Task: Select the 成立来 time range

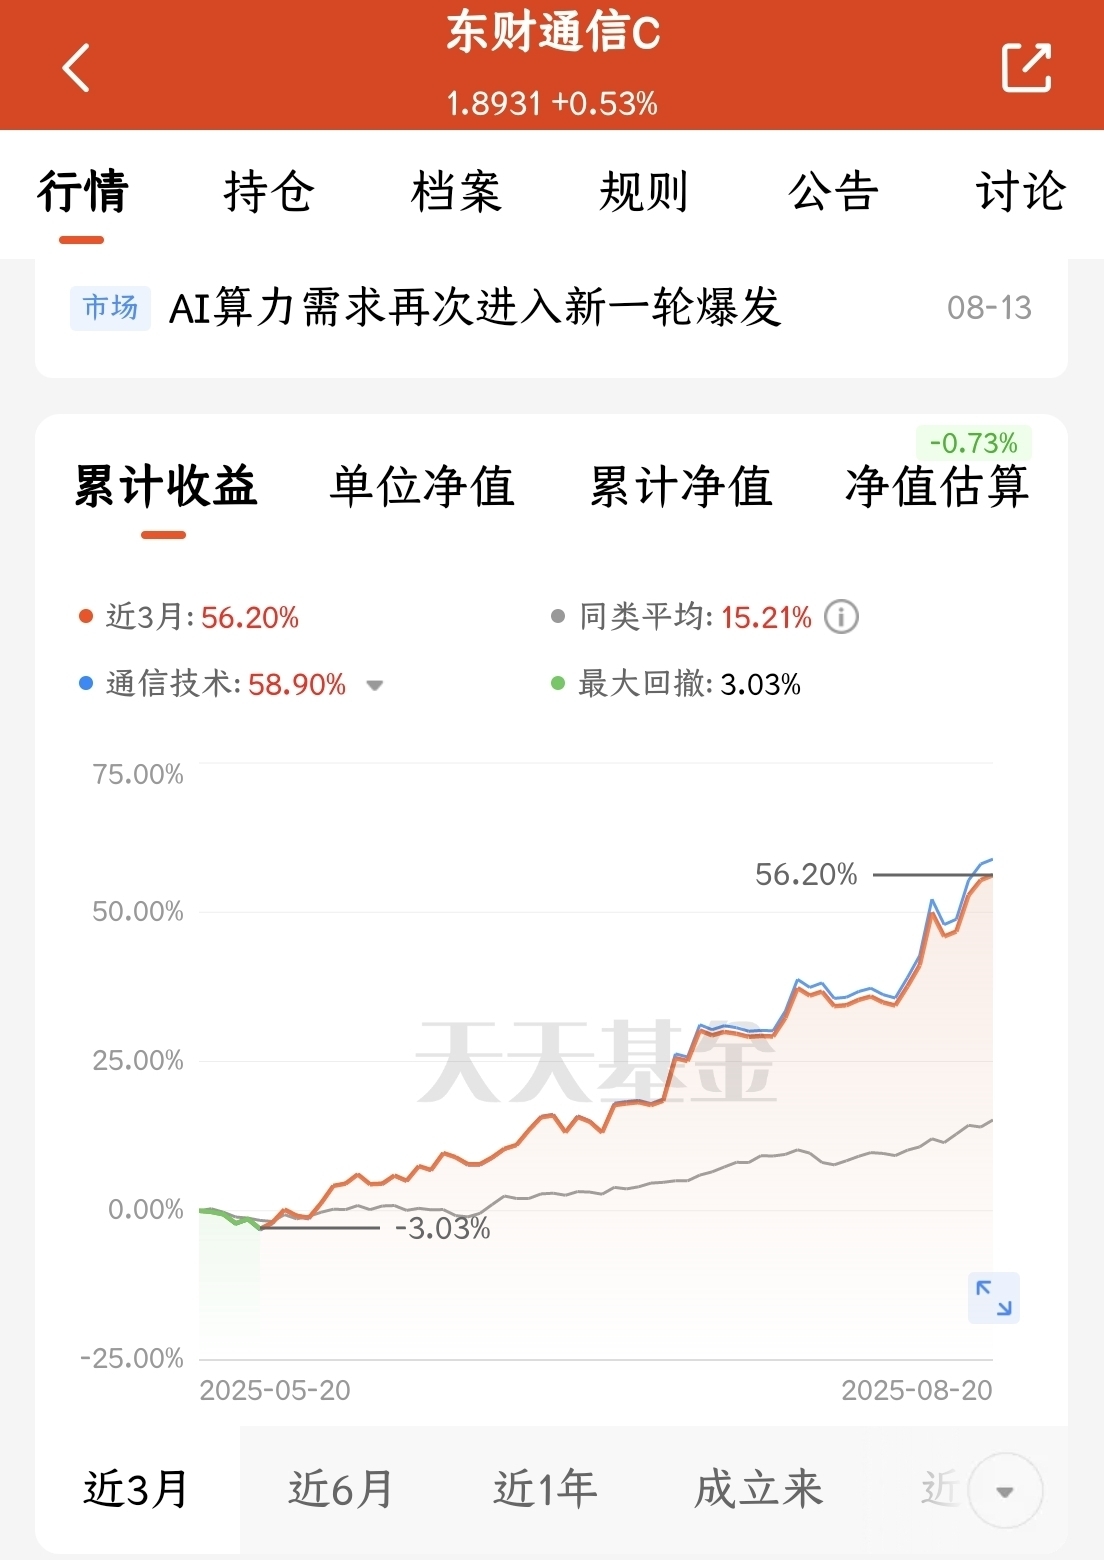Action: [x=759, y=1489]
